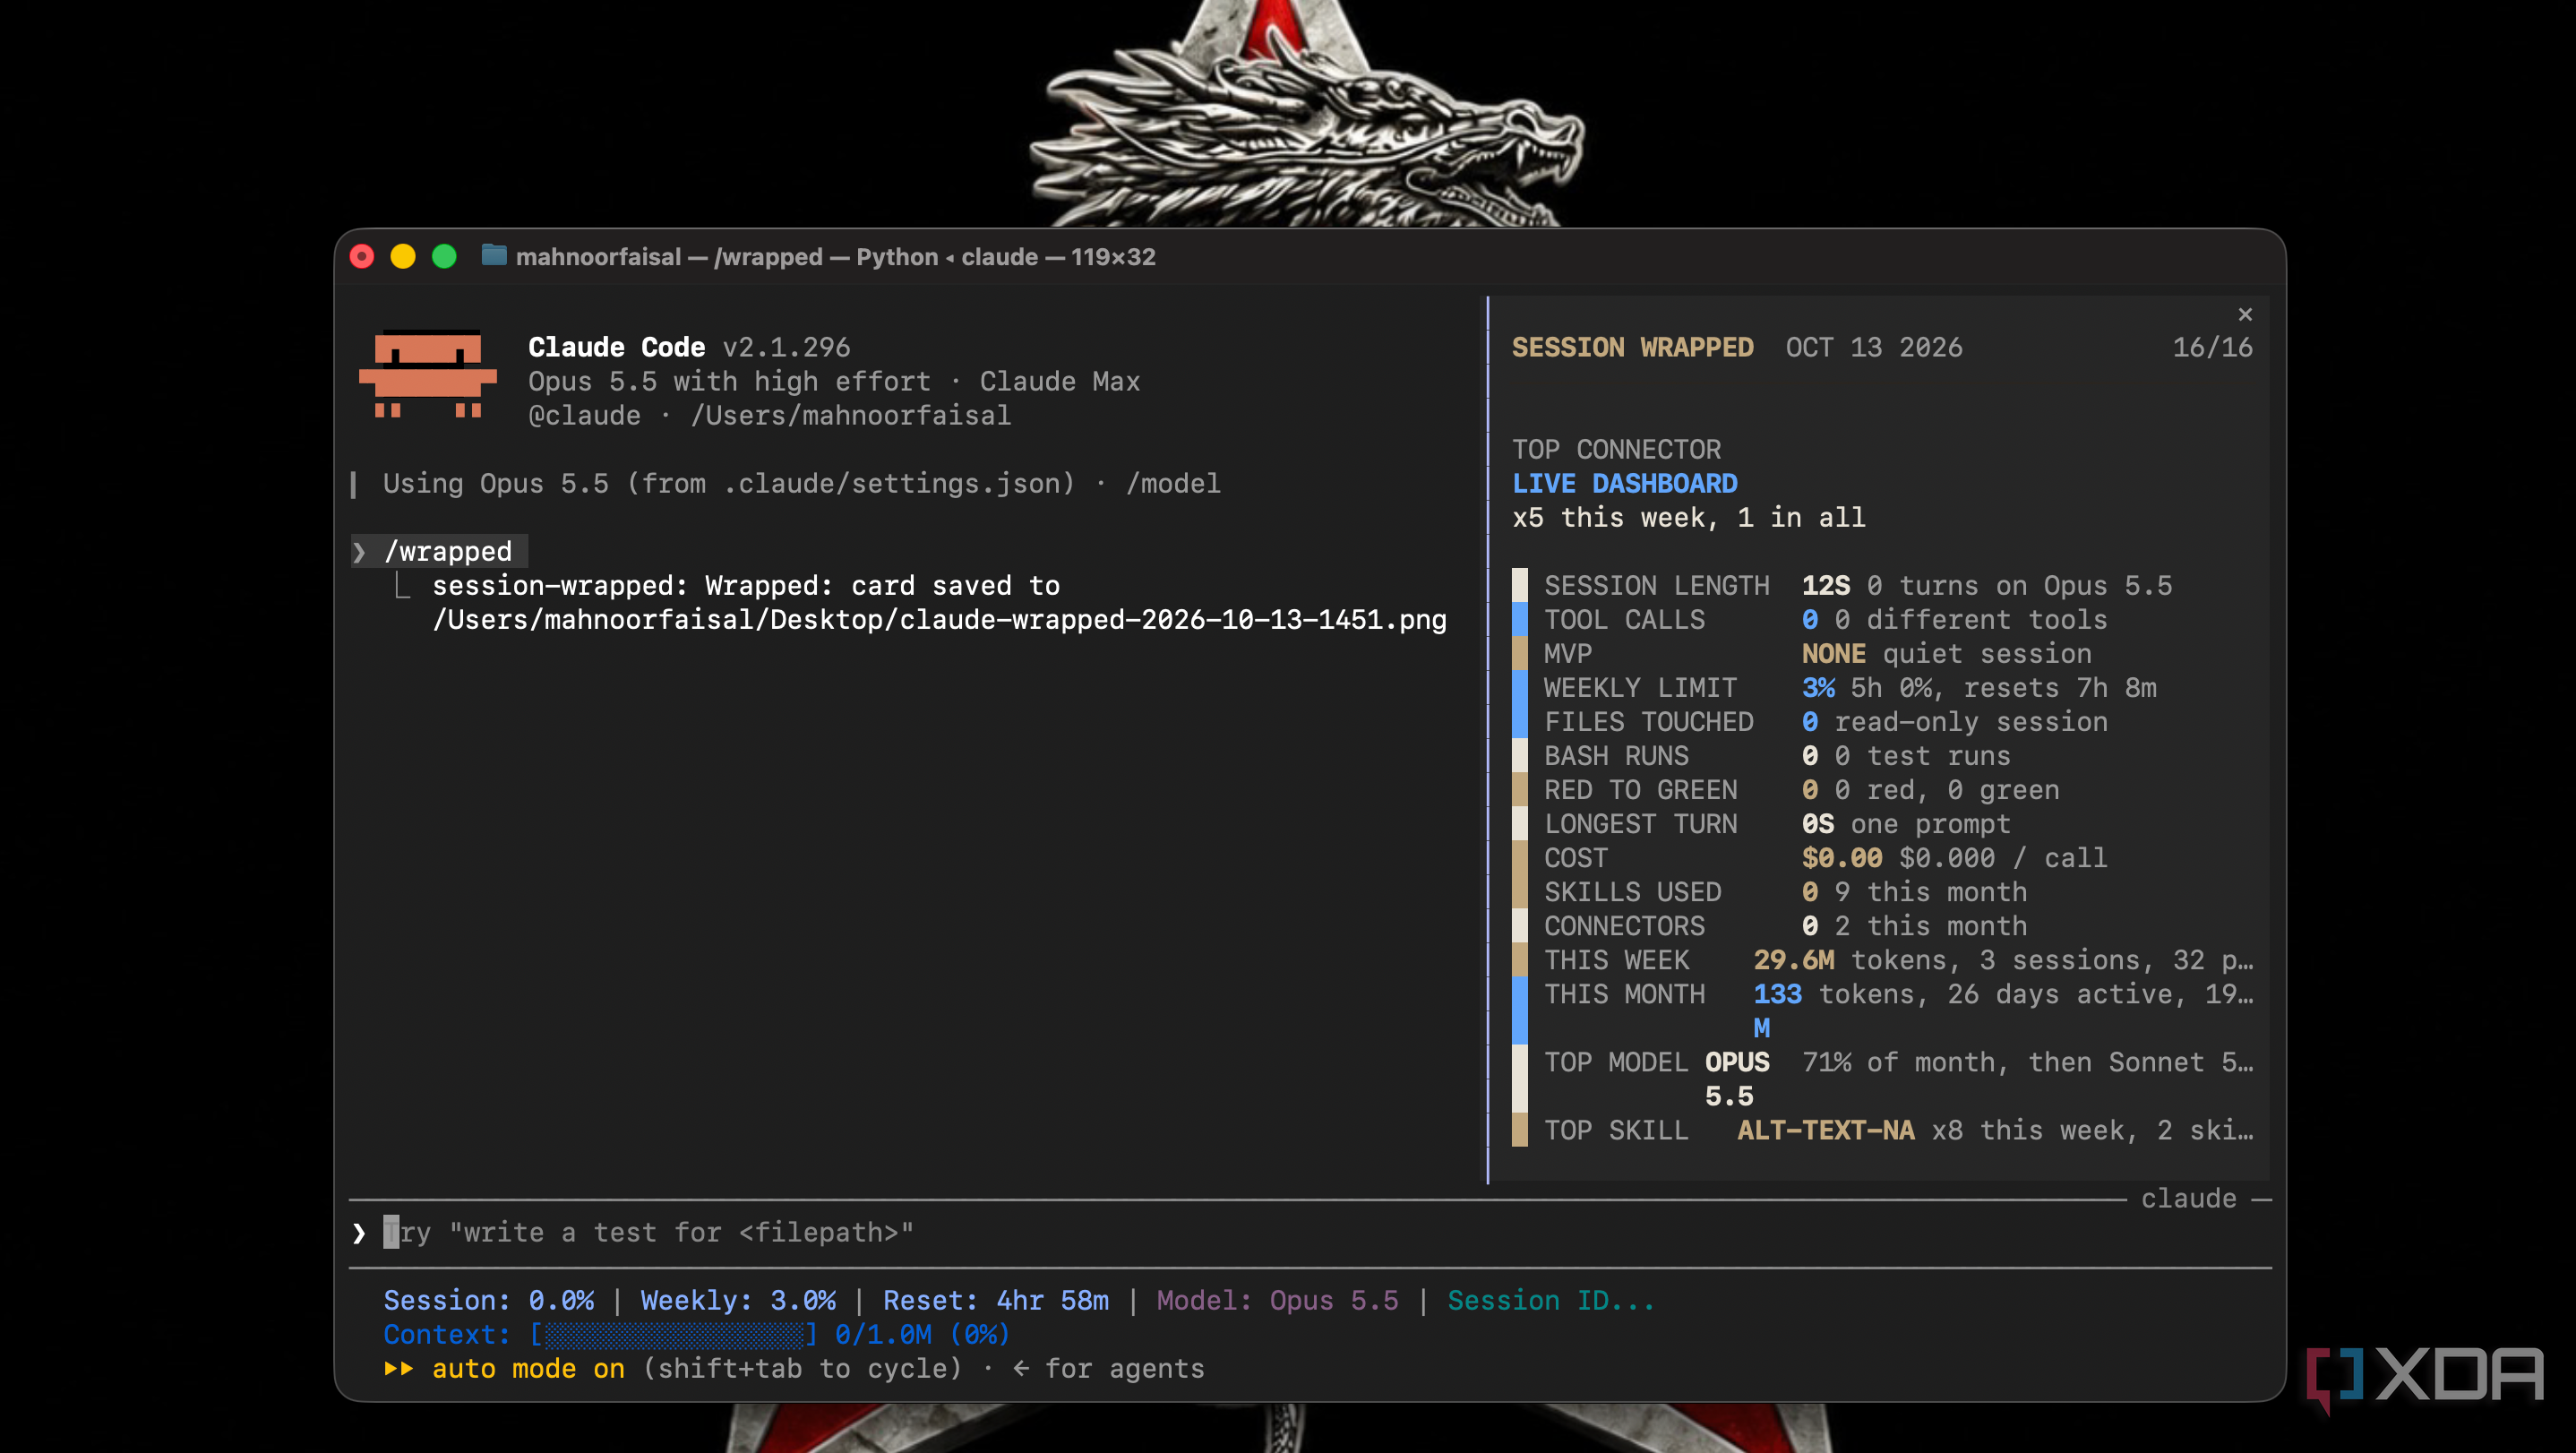
Task: Click the auto mode on indicator text
Action: click(528, 1368)
